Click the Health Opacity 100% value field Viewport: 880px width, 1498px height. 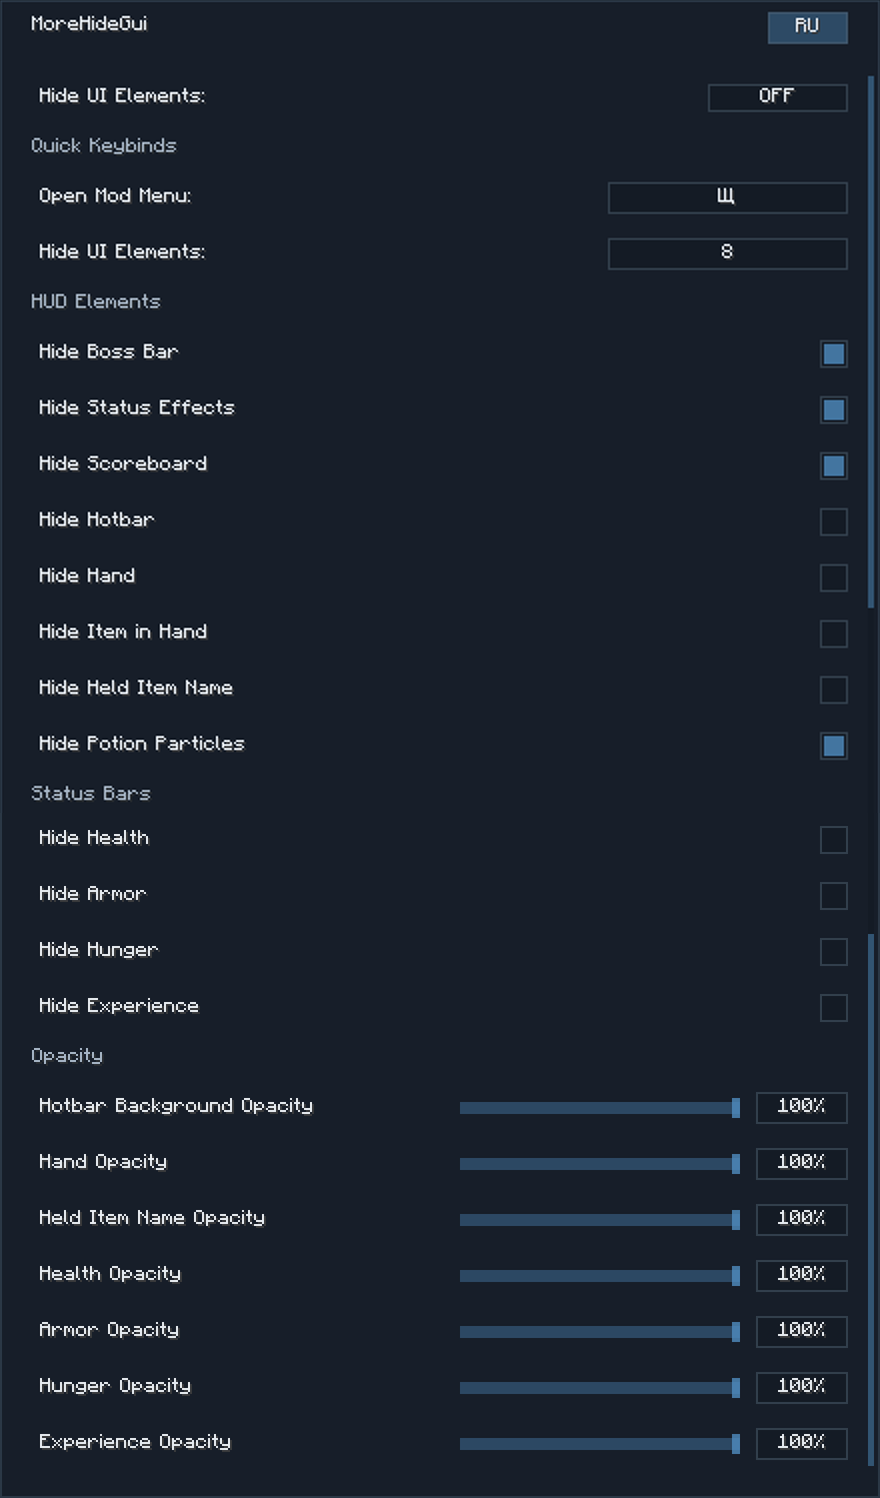click(x=801, y=1275)
